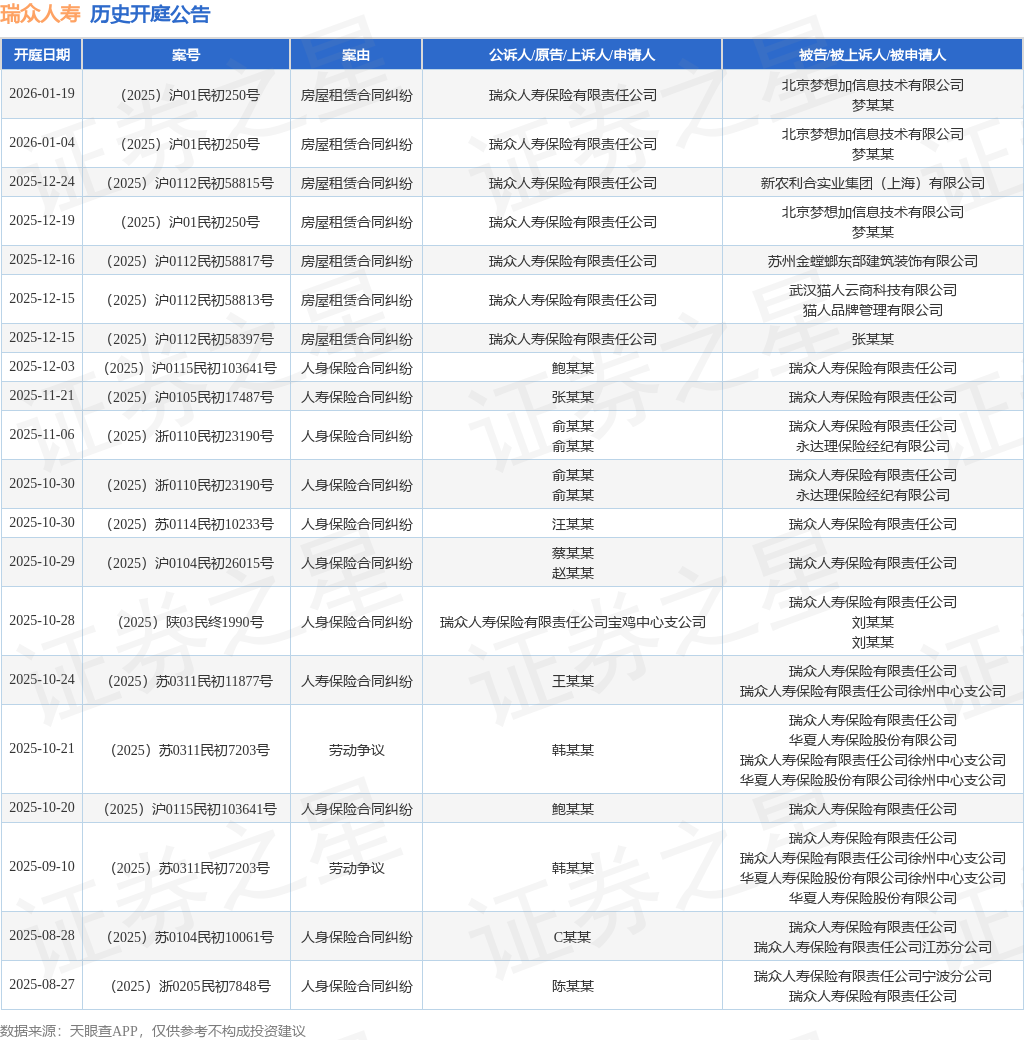The height and width of the screenshot is (1040, 1024).
Task: Select the 案号 column header
Action: click(186, 54)
